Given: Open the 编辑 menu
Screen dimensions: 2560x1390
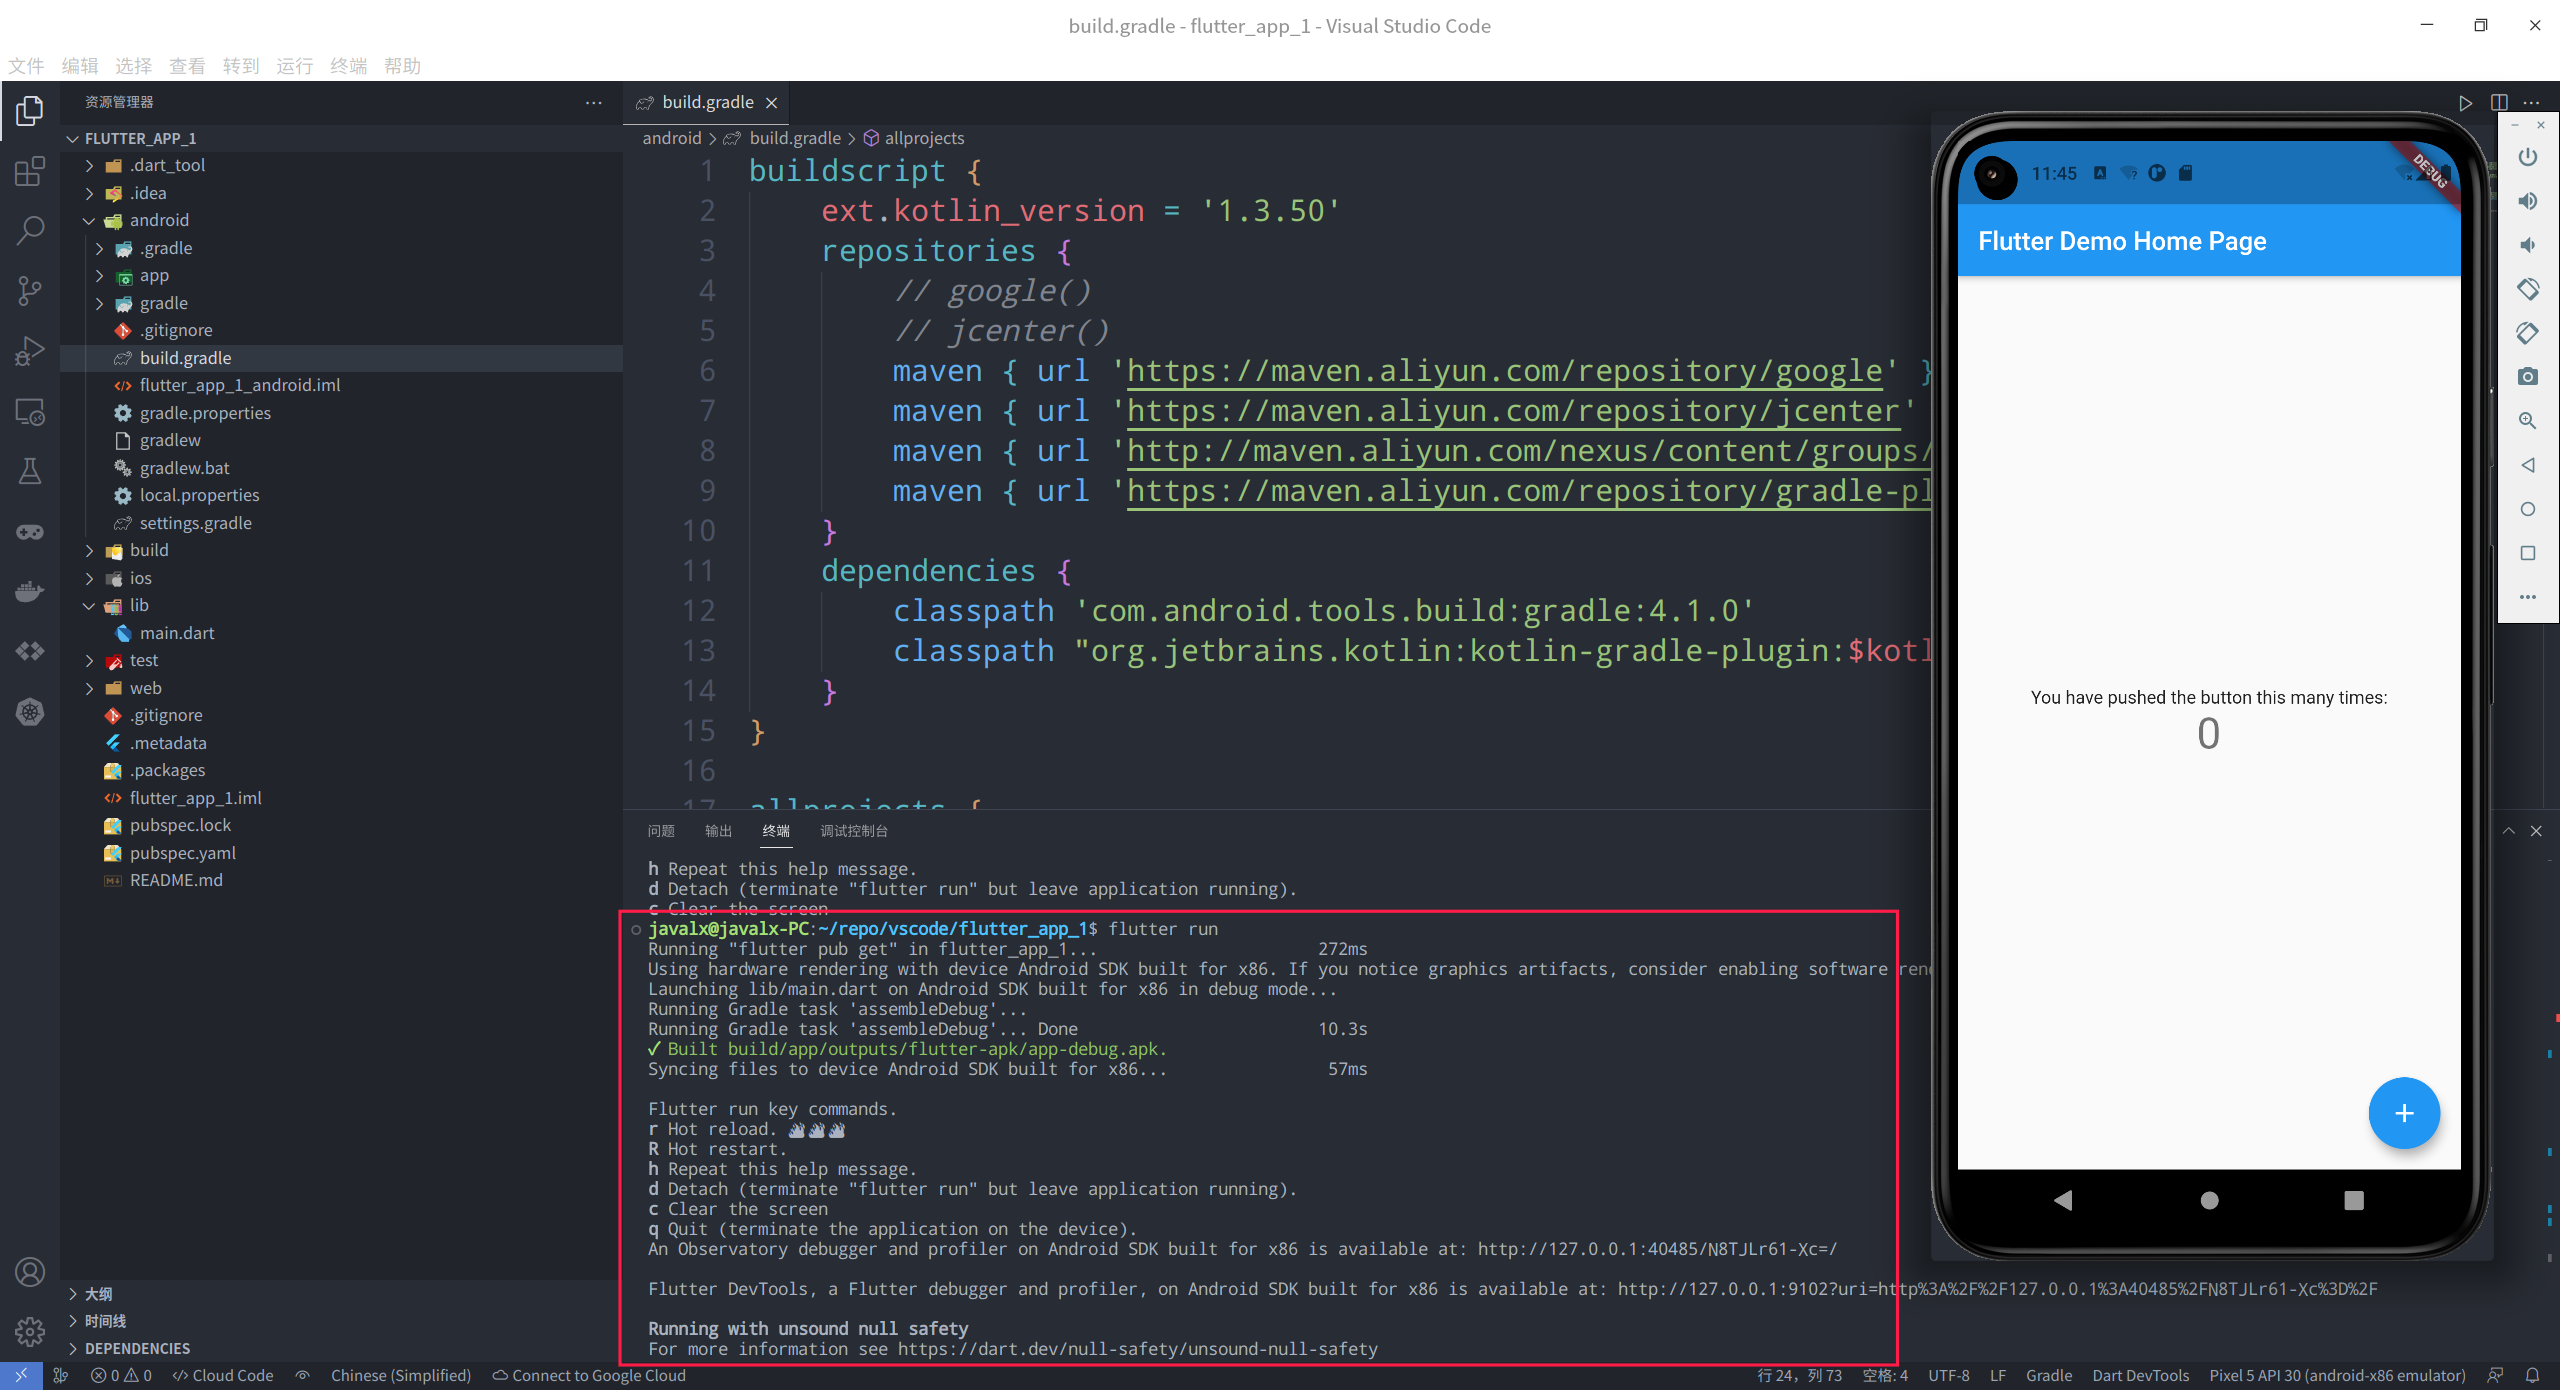Looking at the screenshot, I should pyautogui.click(x=80, y=66).
